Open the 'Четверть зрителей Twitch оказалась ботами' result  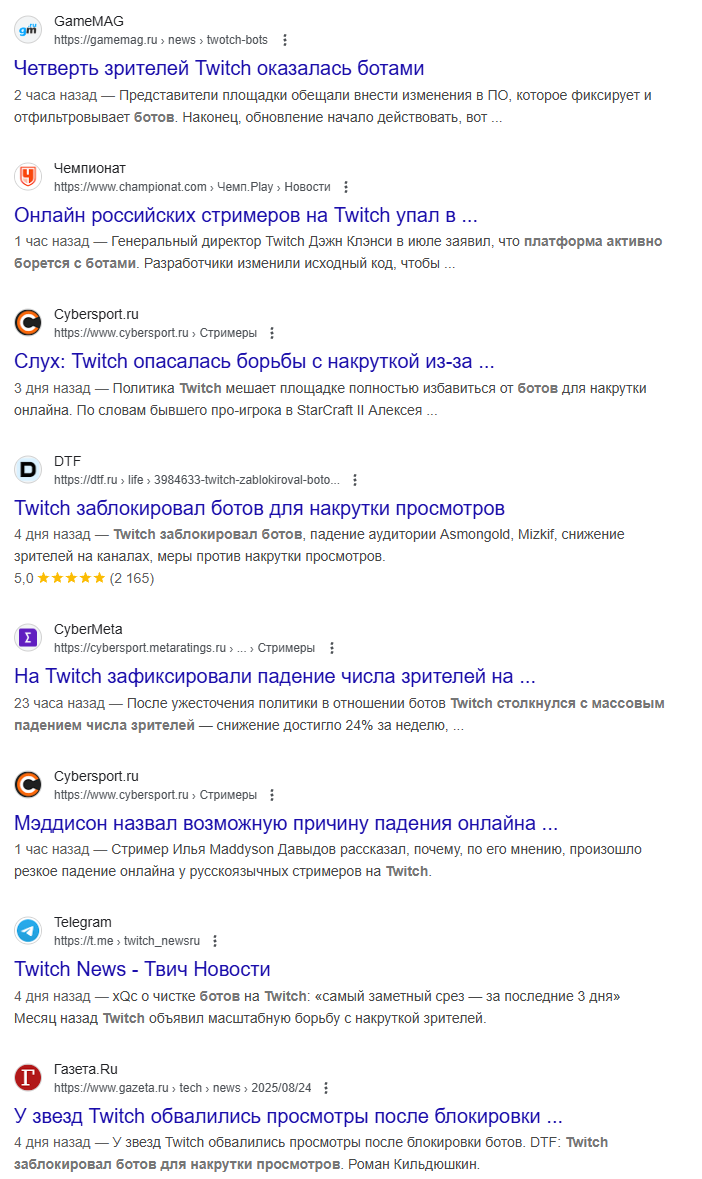(x=219, y=68)
